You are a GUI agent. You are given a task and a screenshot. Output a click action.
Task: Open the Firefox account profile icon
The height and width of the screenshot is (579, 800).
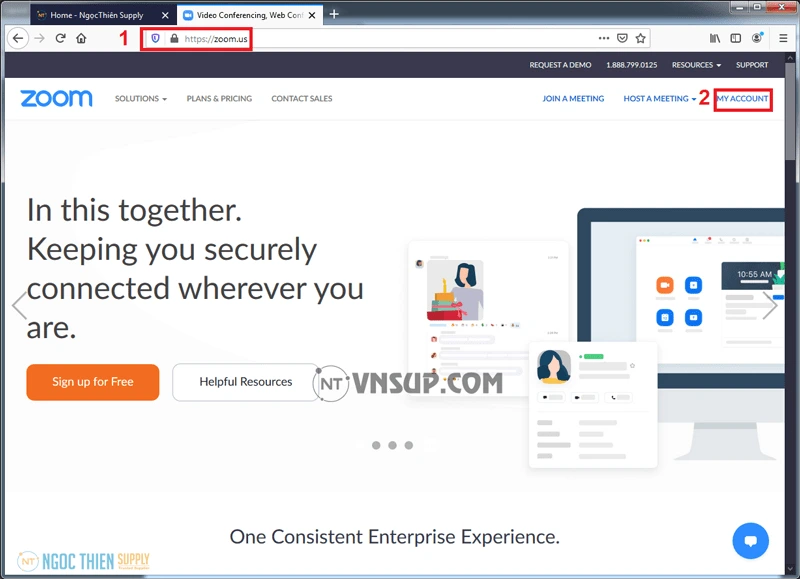[759, 38]
